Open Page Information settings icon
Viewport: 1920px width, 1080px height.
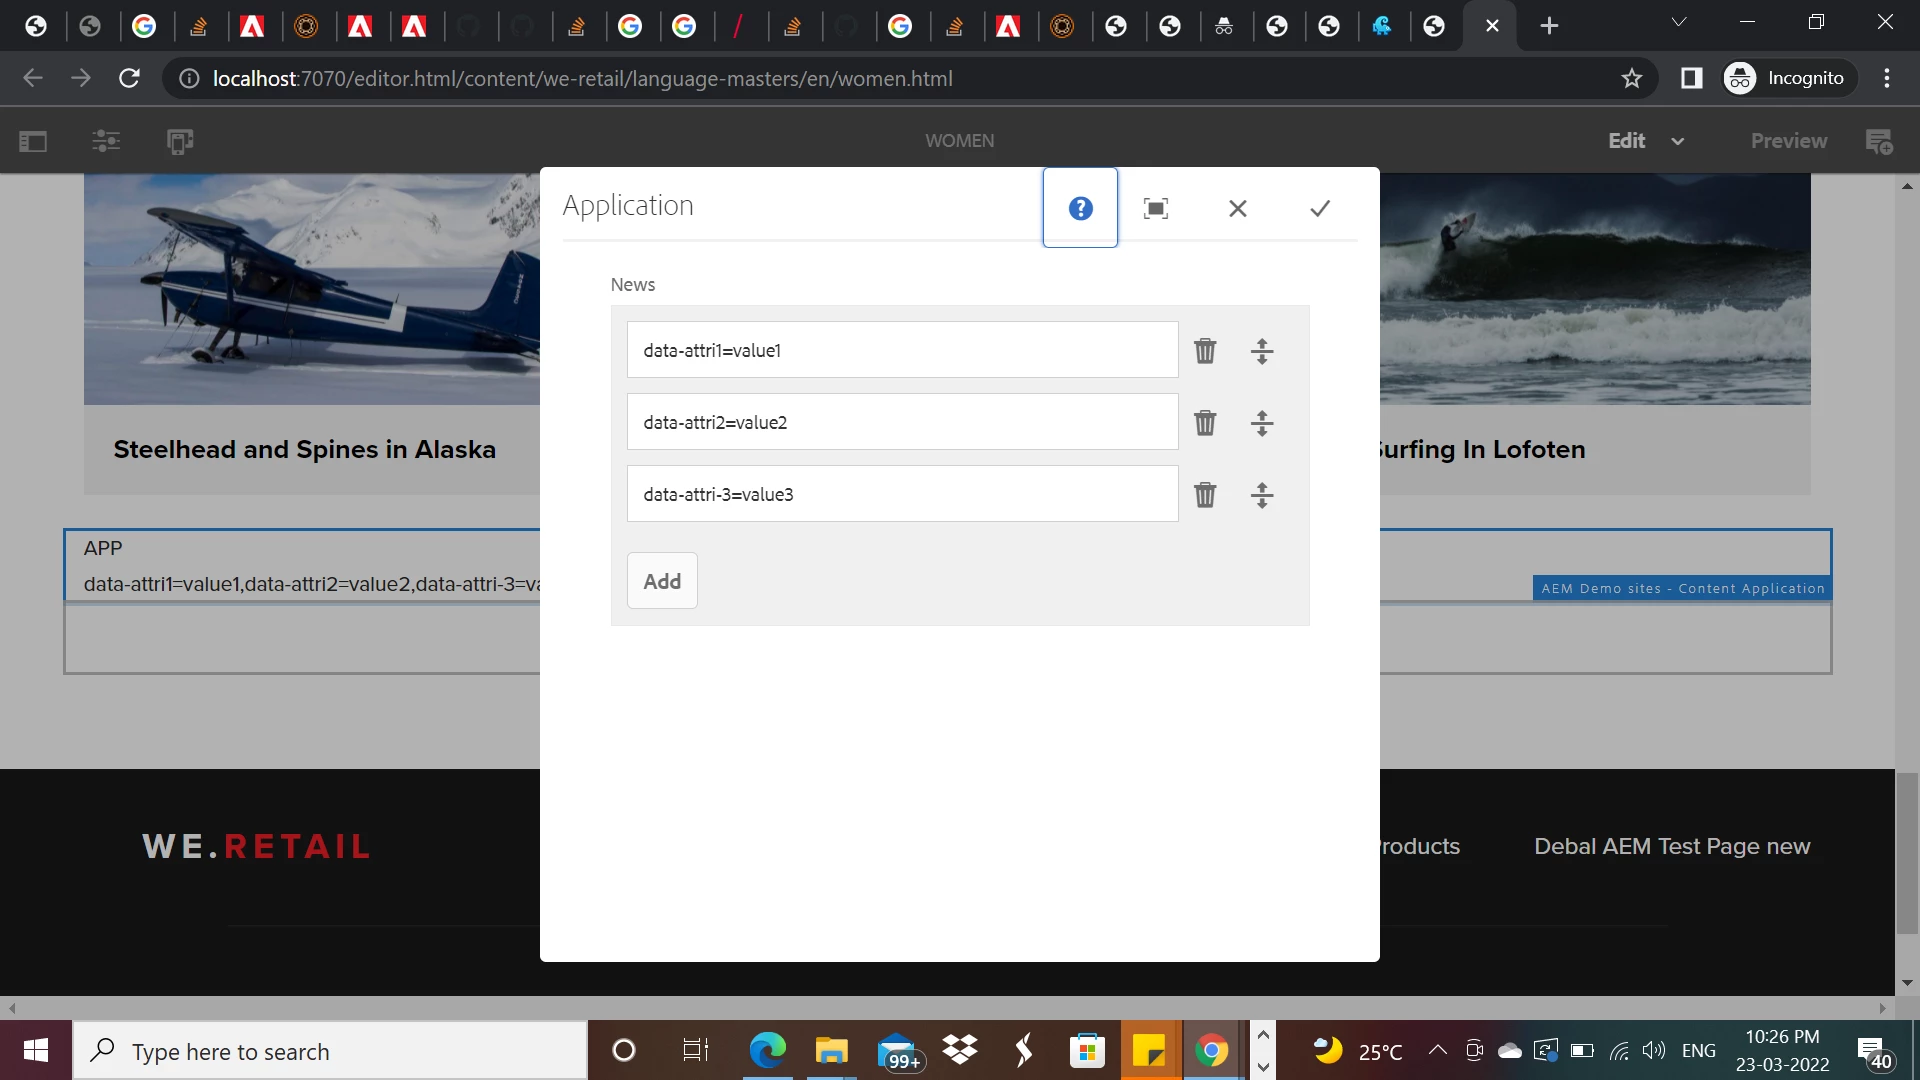106,141
